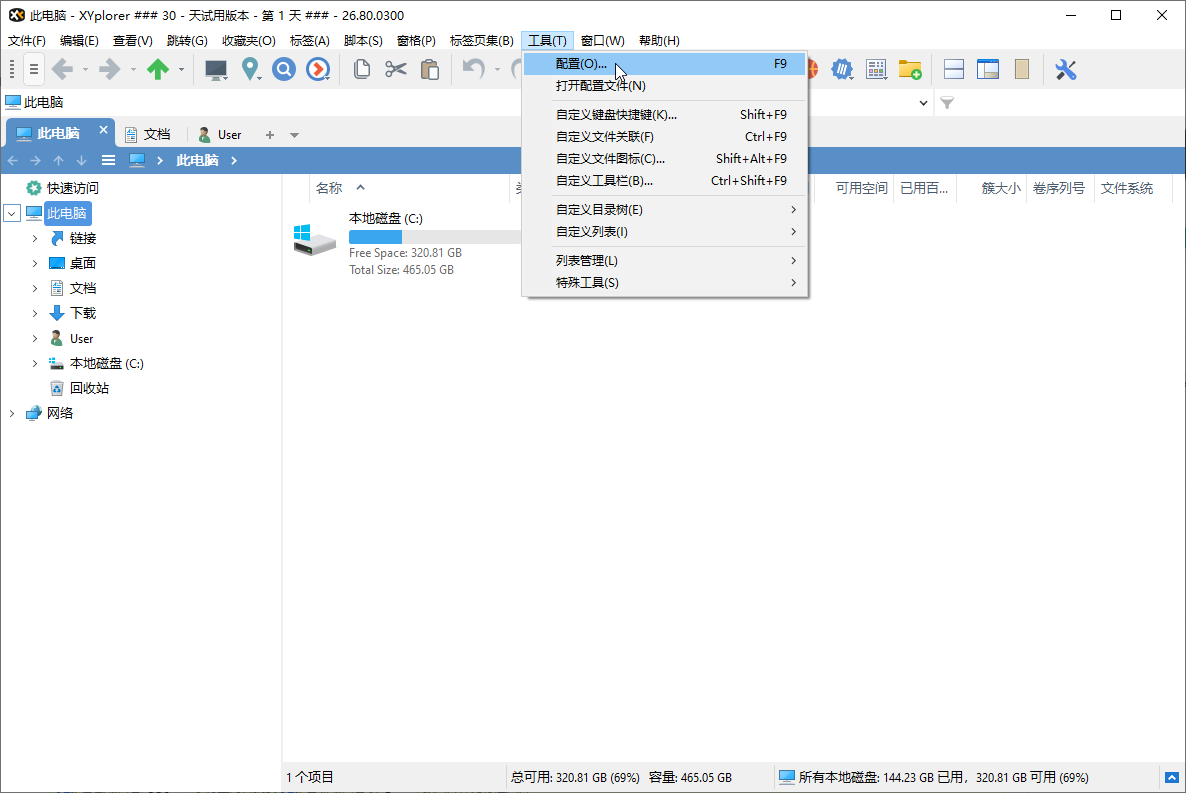This screenshot has height=793, width=1186.
Task: Click the breadcrumb bar computer icon
Action: pos(137,160)
